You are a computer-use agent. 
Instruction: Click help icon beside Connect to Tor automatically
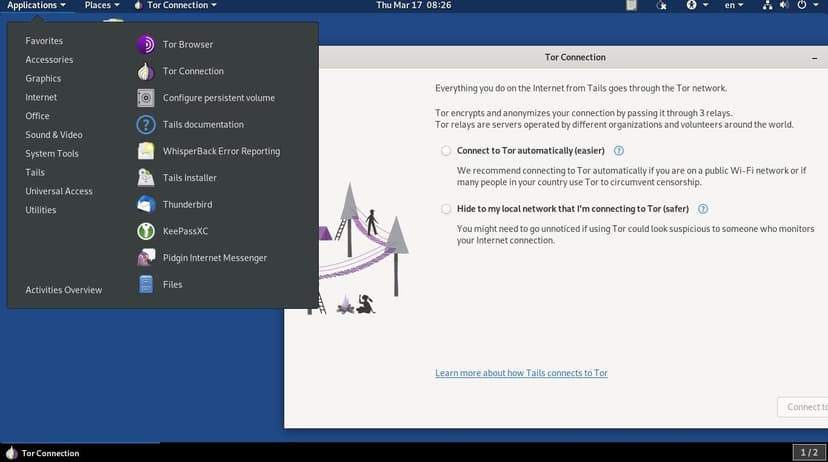tap(618, 151)
